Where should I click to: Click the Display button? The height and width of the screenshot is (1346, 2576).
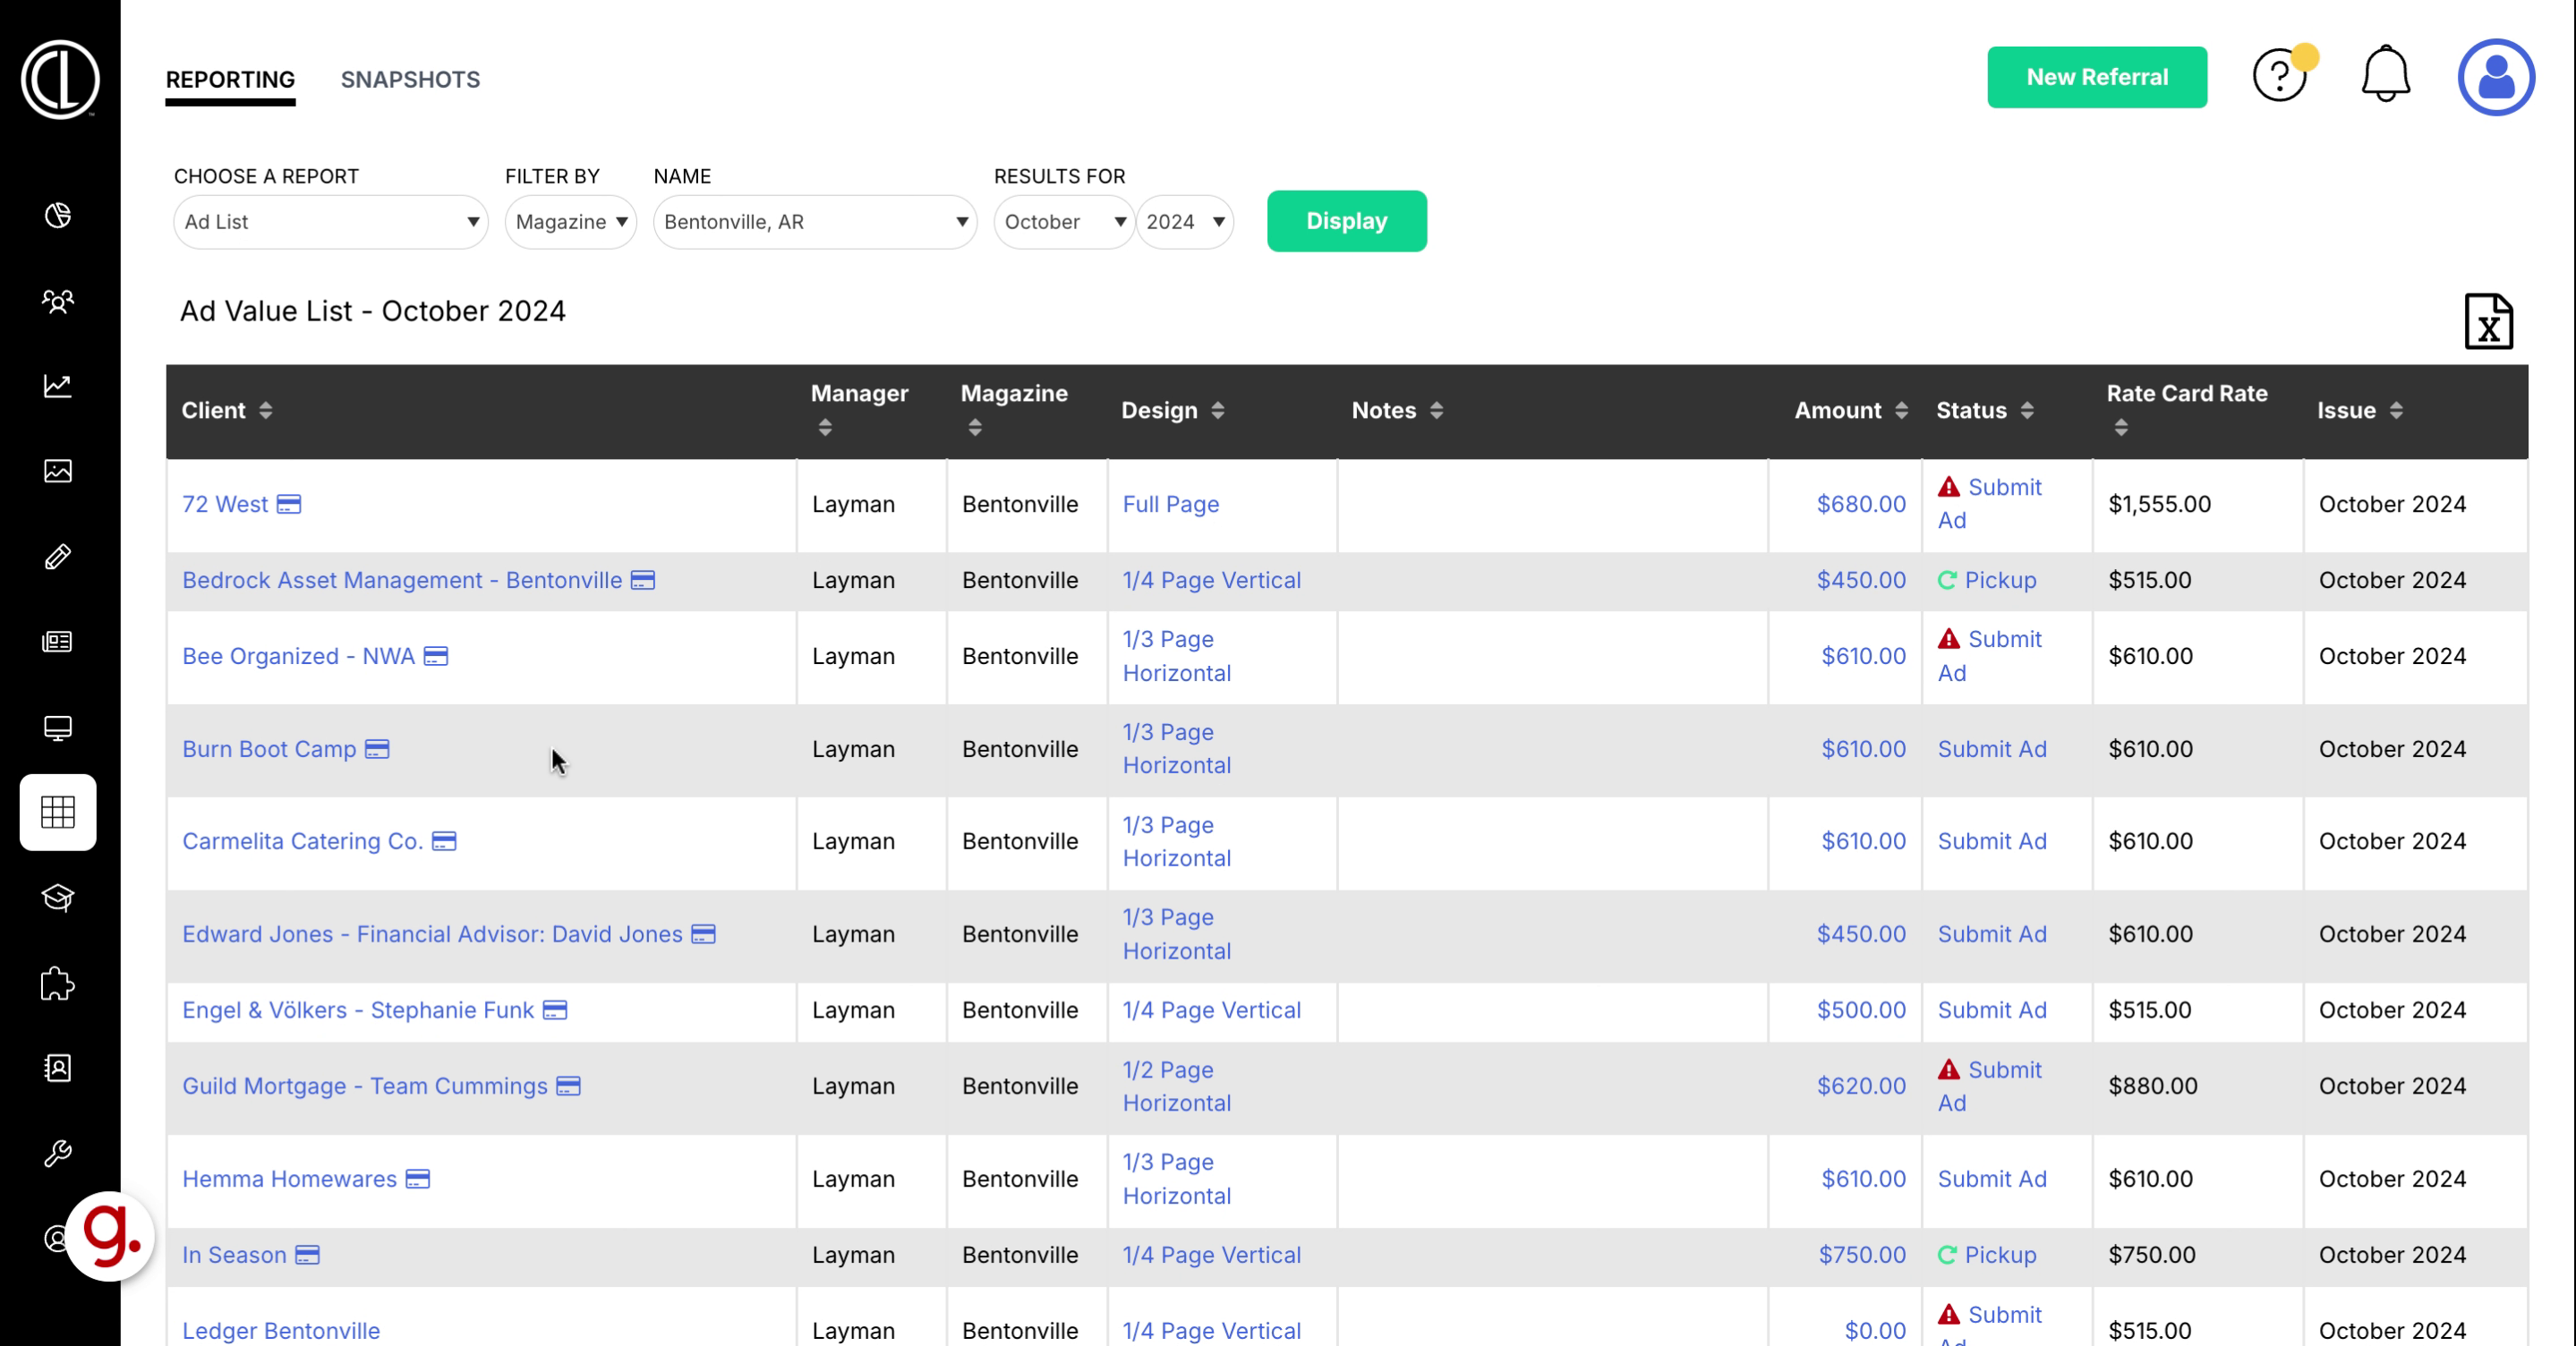pos(1346,221)
